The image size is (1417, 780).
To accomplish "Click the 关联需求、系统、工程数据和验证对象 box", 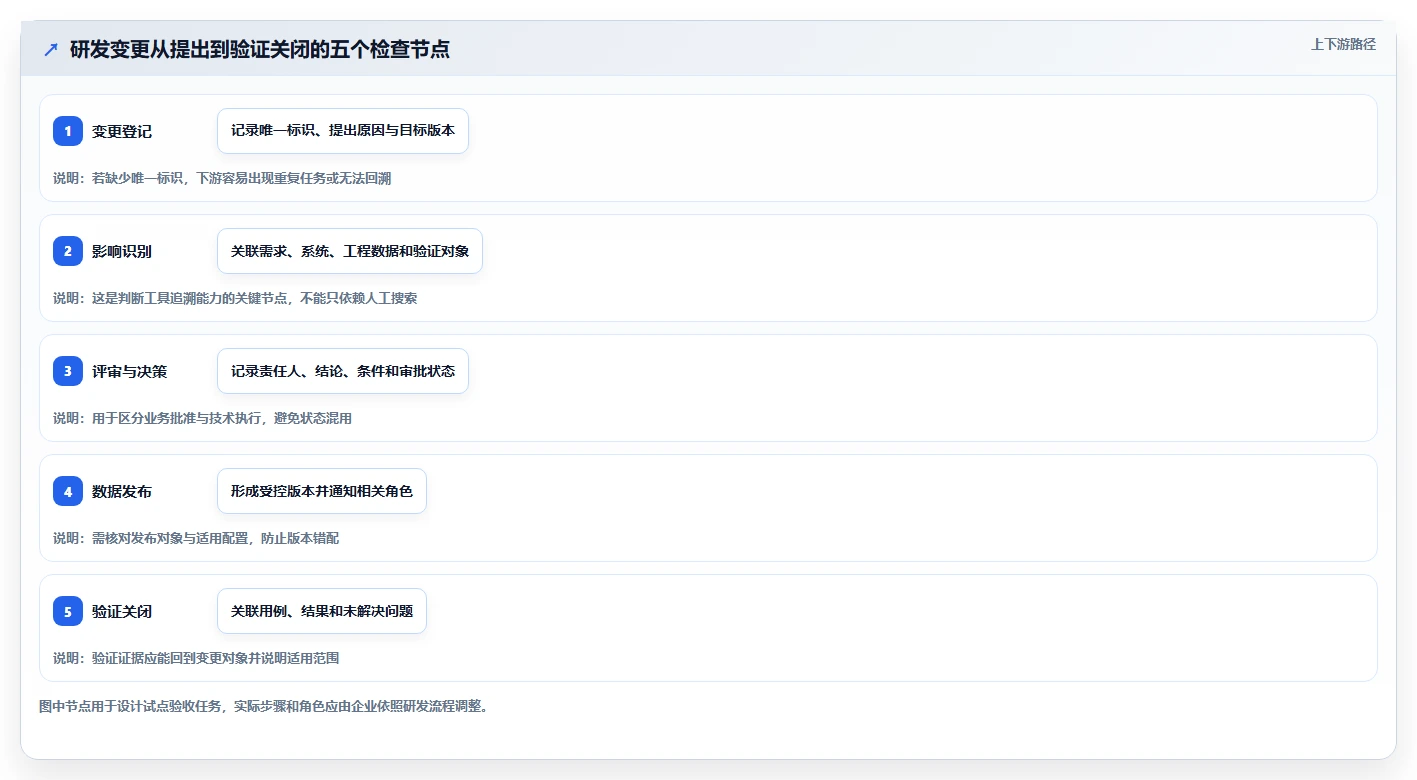I will point(350,251).
